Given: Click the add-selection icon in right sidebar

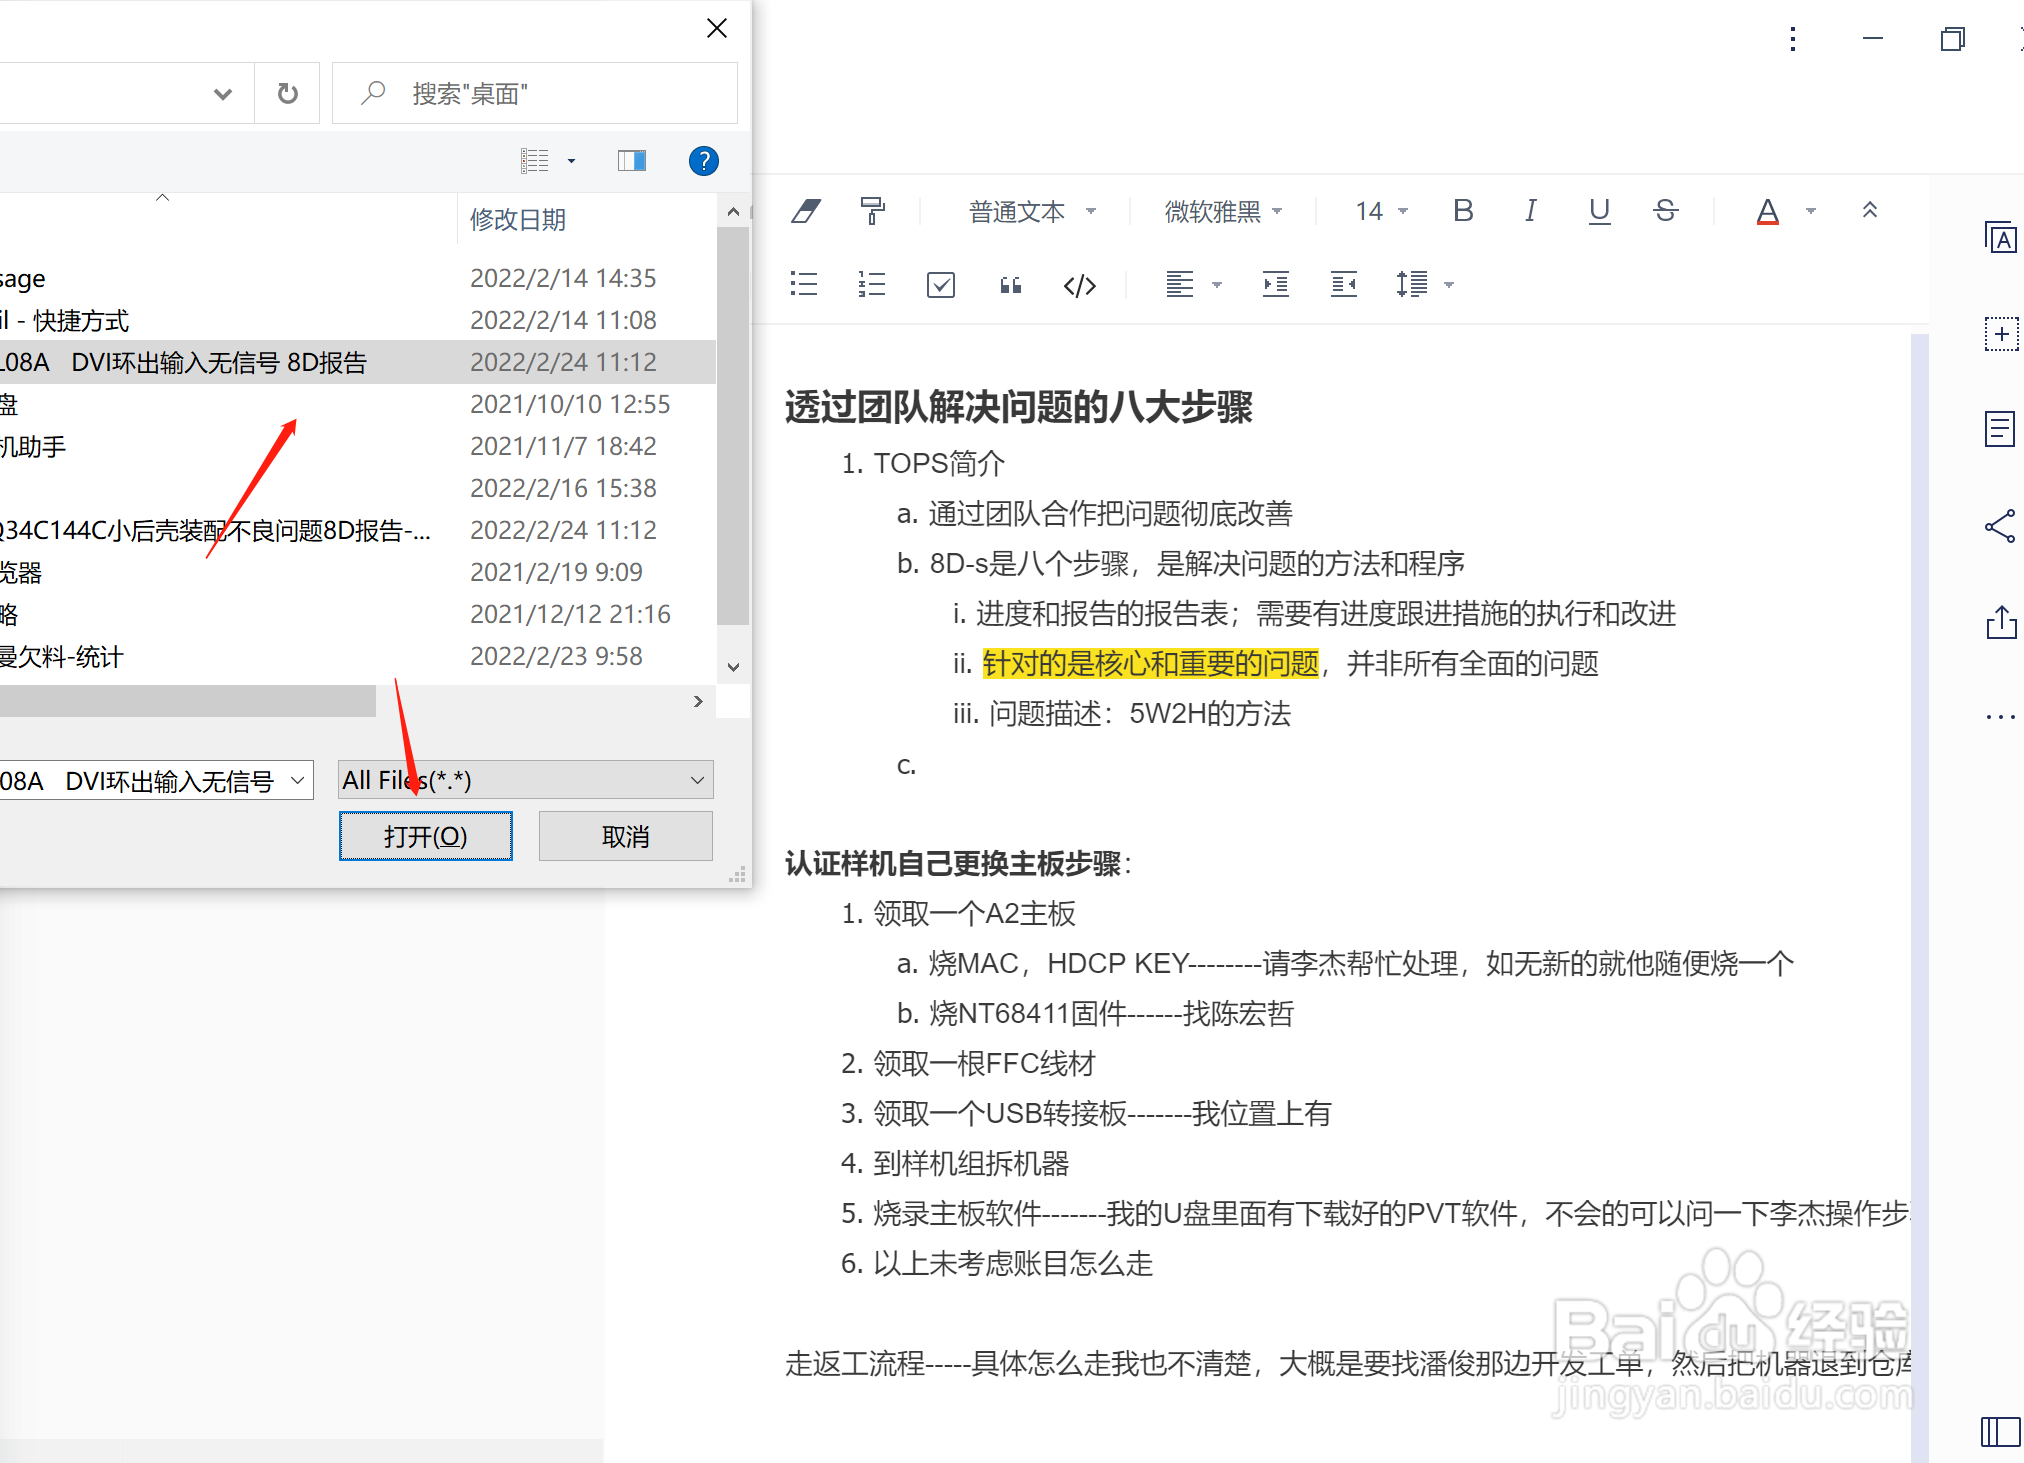Looking at the screenshot, I should pyautogui.click(x=2001, y=333).
